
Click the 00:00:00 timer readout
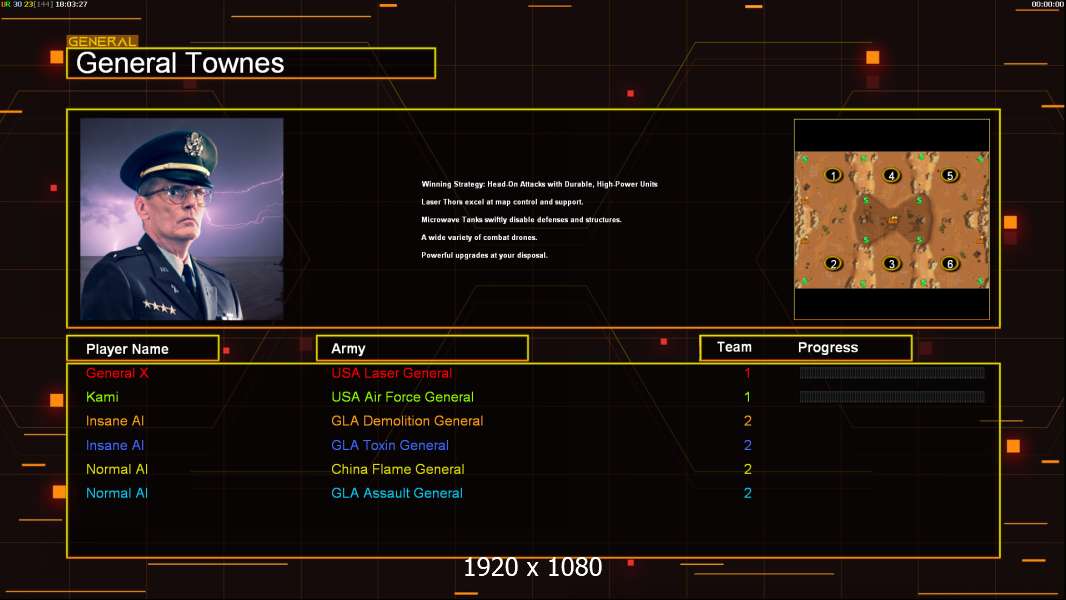(x=1047, y=4)
